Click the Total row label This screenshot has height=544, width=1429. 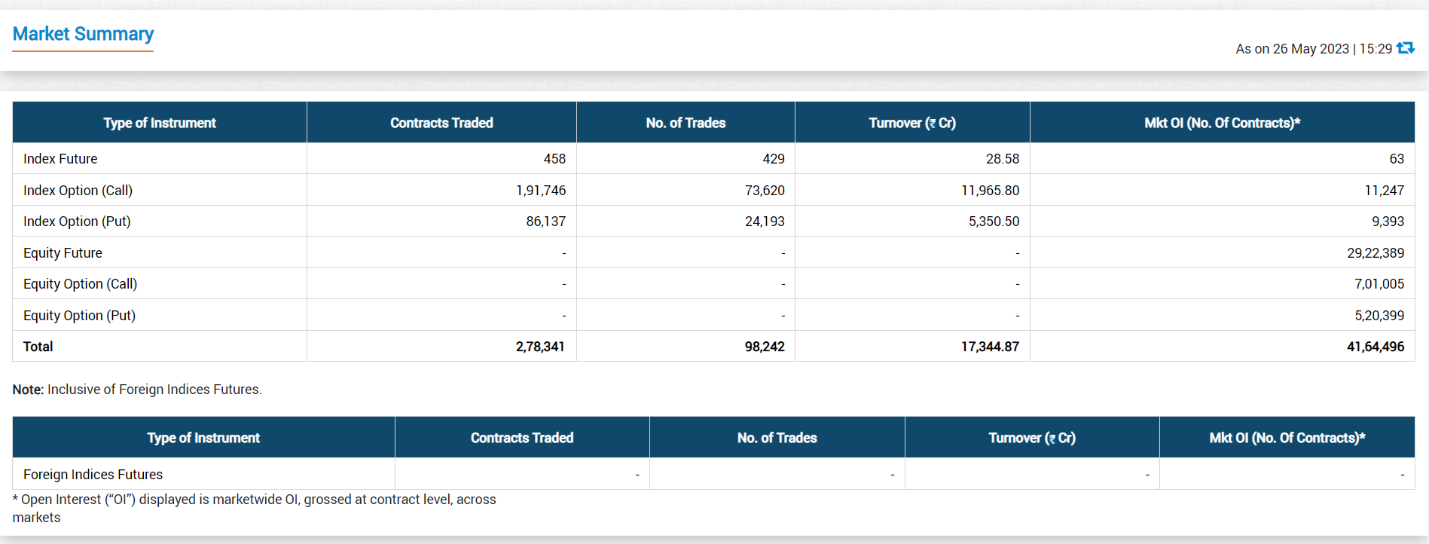(38, 346)
